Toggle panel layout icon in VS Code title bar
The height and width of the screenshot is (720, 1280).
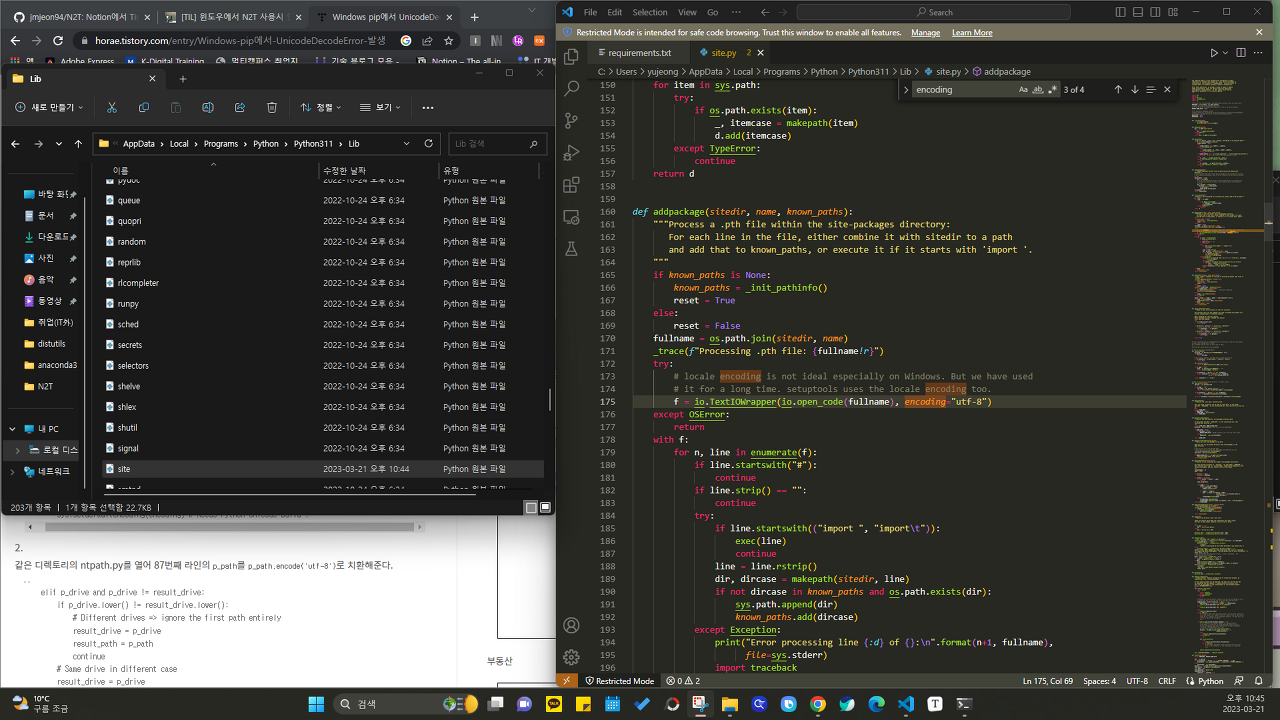pos(1139,12)
